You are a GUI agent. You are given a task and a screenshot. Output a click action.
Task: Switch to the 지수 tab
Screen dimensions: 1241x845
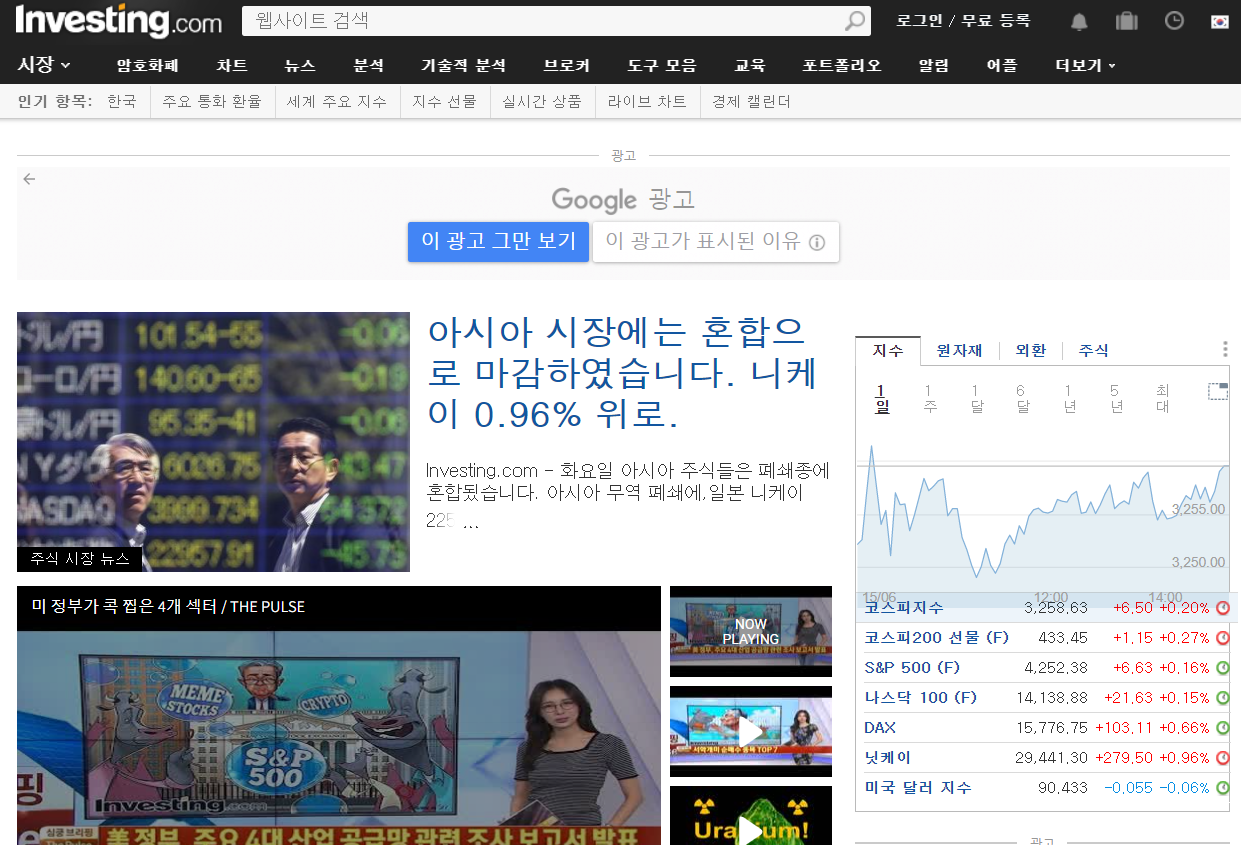click(888, 350)
